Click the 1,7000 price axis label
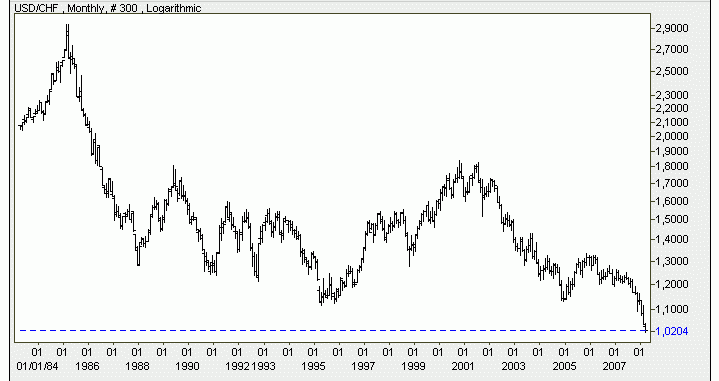This screenshot has height=381, width=719. [x=672, y=184]
